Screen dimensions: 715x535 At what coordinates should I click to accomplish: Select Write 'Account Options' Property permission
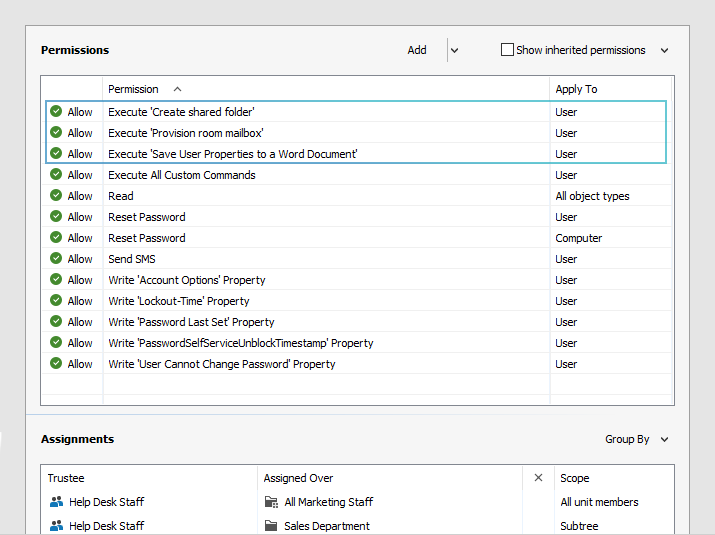click(x=187, y=280)
